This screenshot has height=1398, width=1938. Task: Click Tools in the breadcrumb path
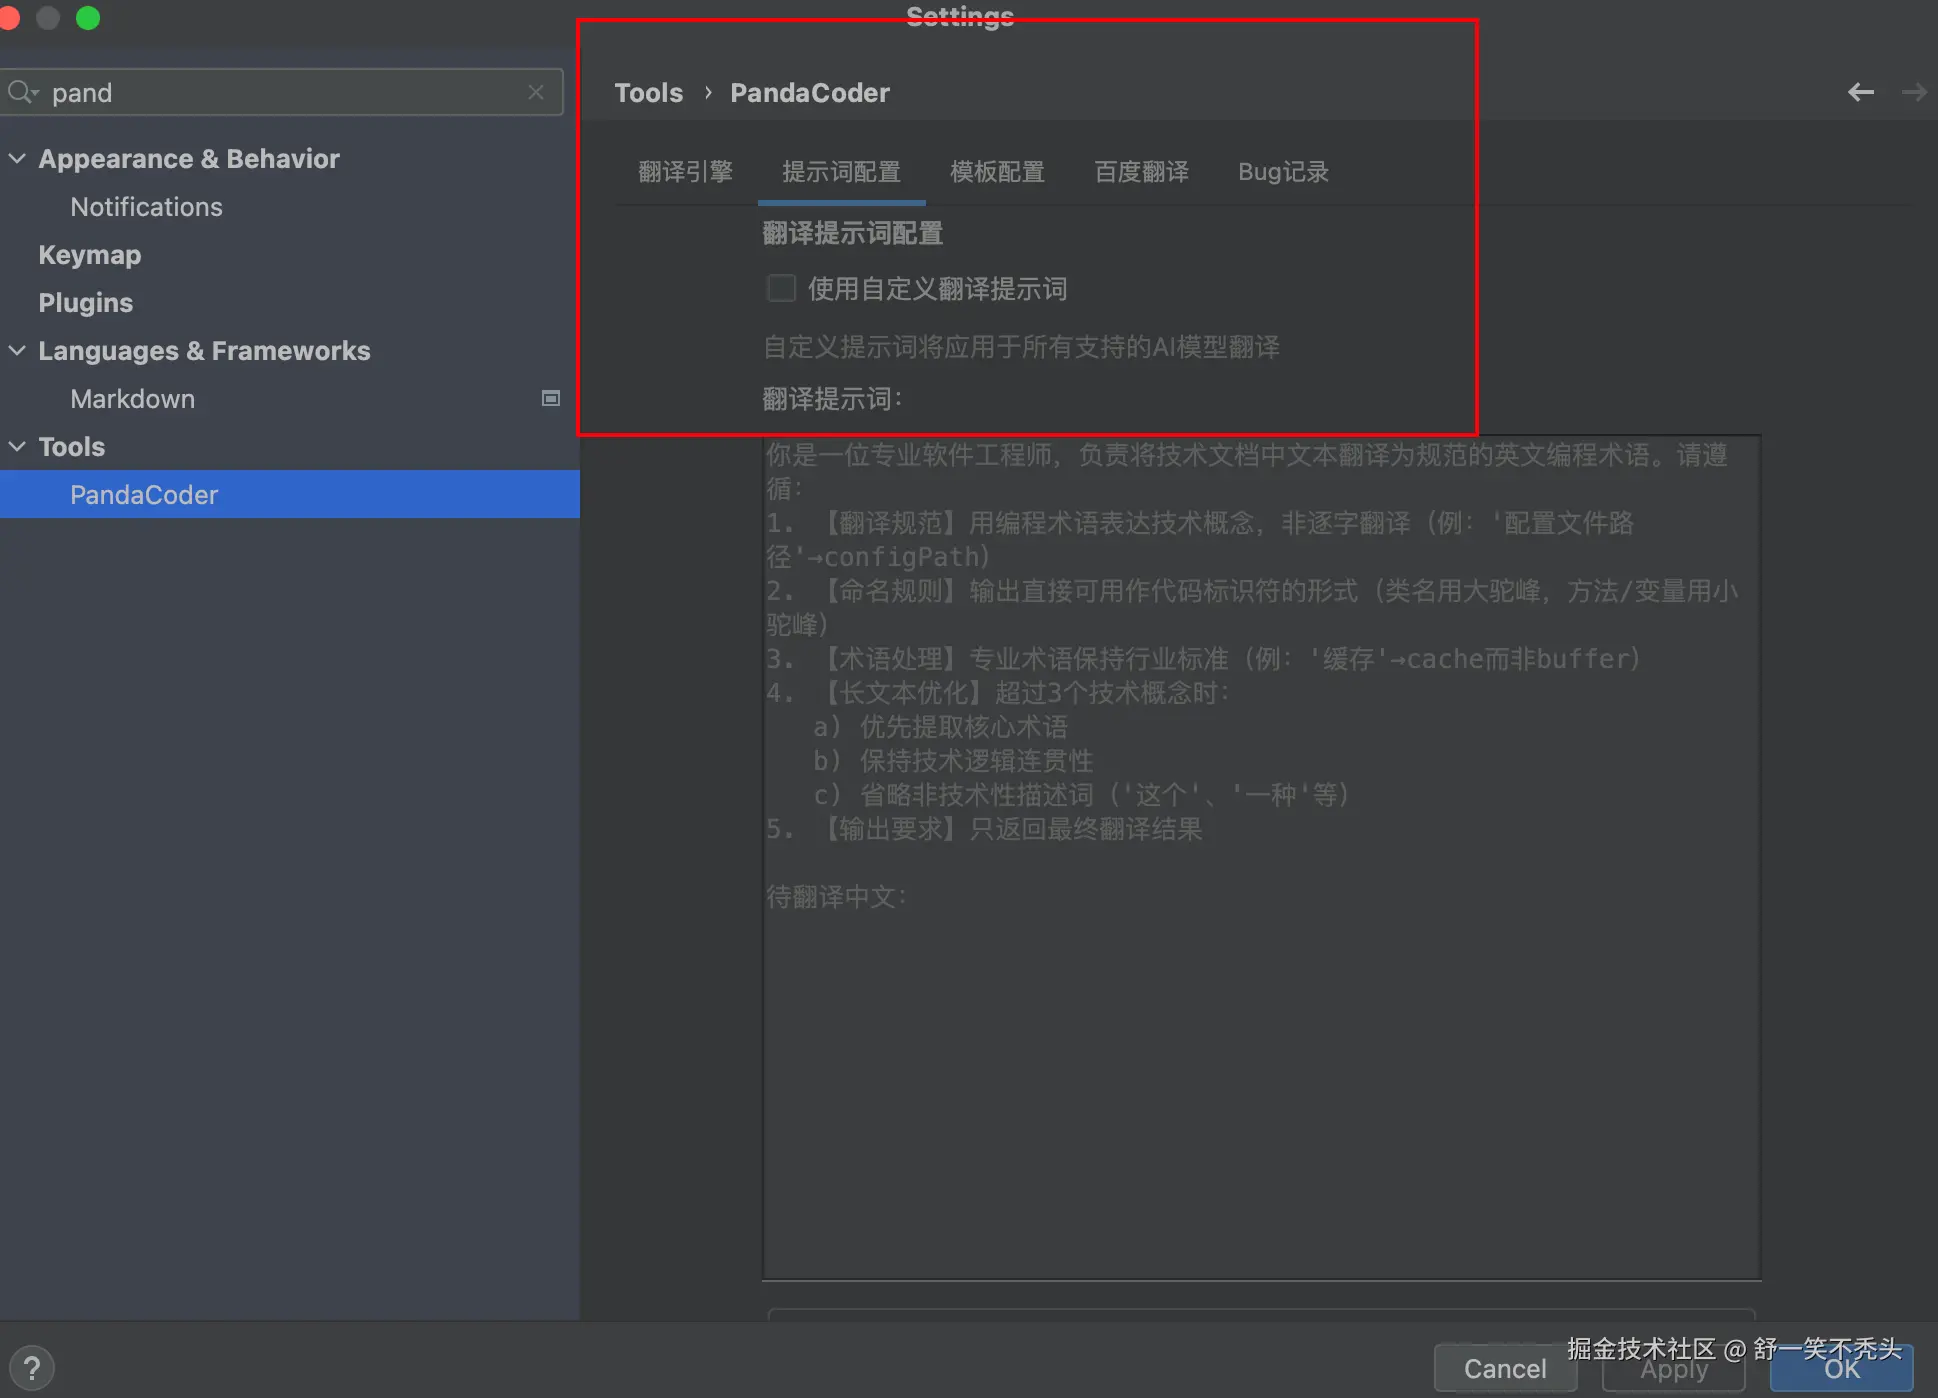[648, 92]
